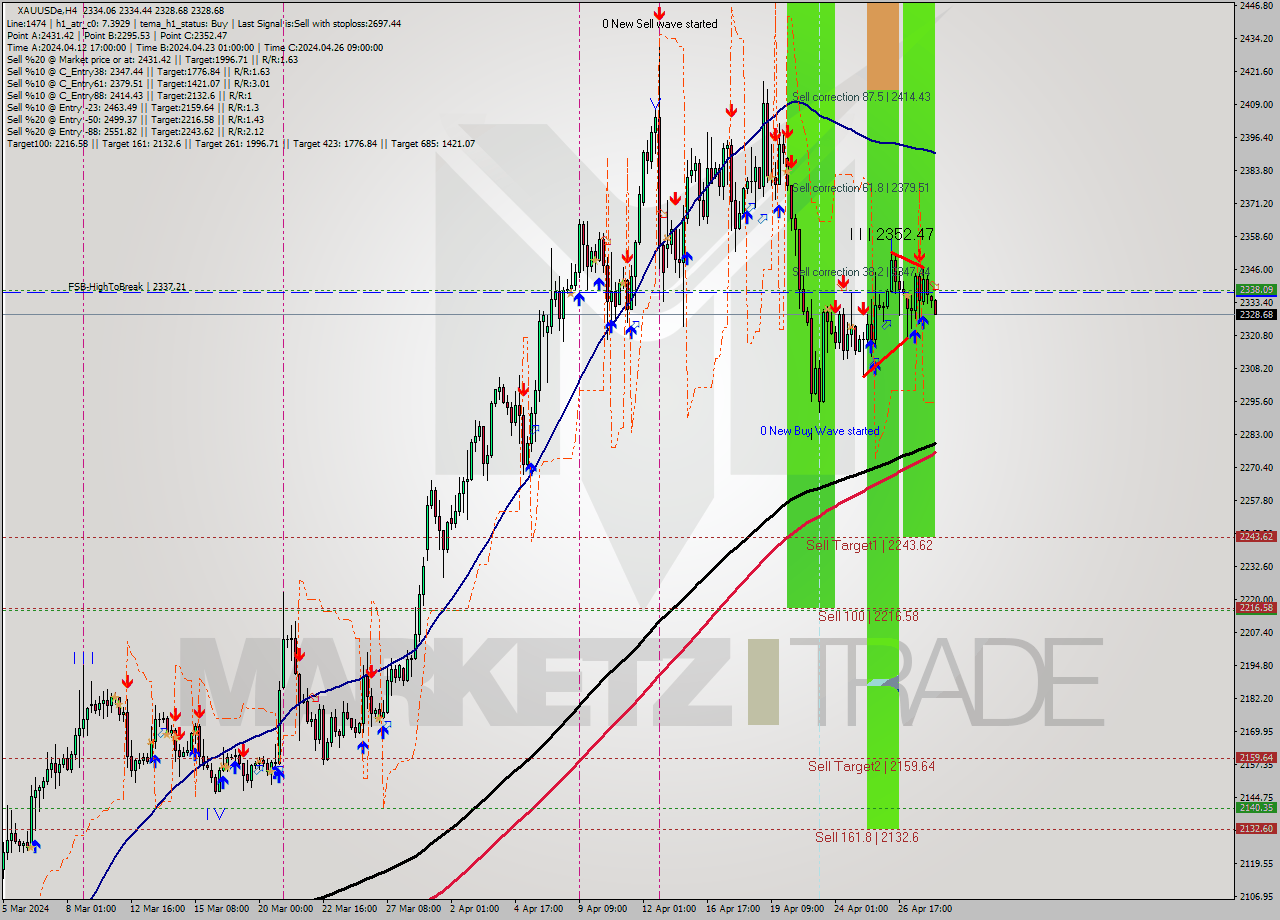Click 'Sell Target1 | 2243.62' label
1280x920 pixels.
point(869,545)
